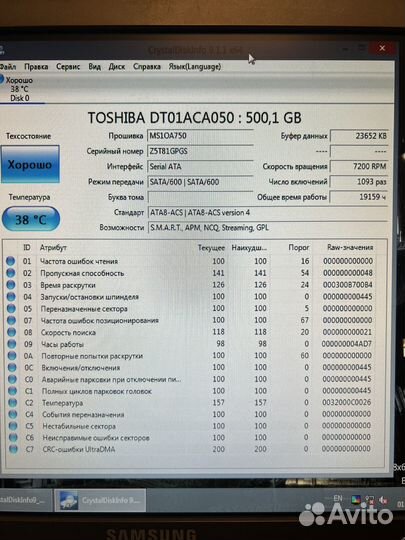Open the Язык(Language) menu
The width and height of the screenshot is (405, 540).
coord(195,66)
